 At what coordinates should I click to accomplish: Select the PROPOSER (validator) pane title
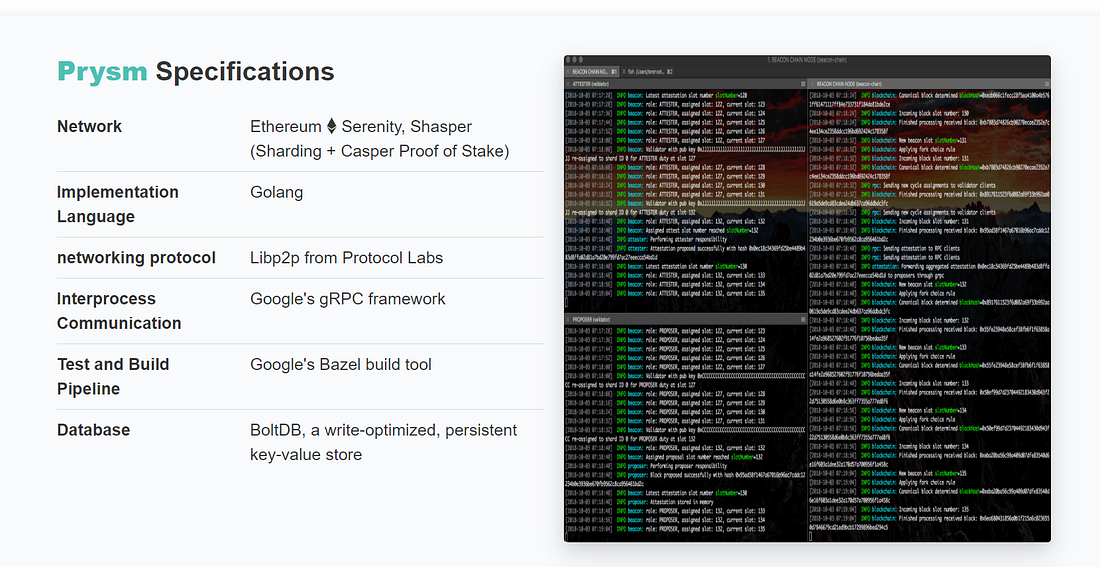[x=591, y=319]
